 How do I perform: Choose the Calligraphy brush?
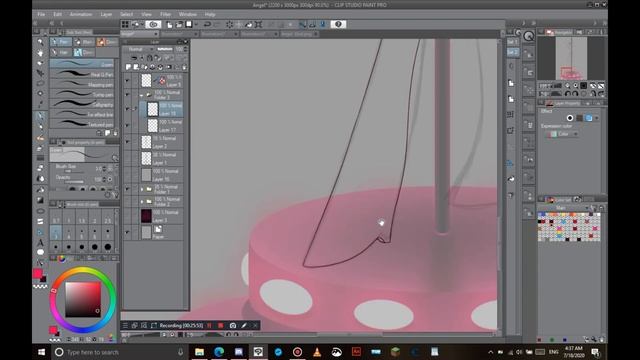click(82, 104)
